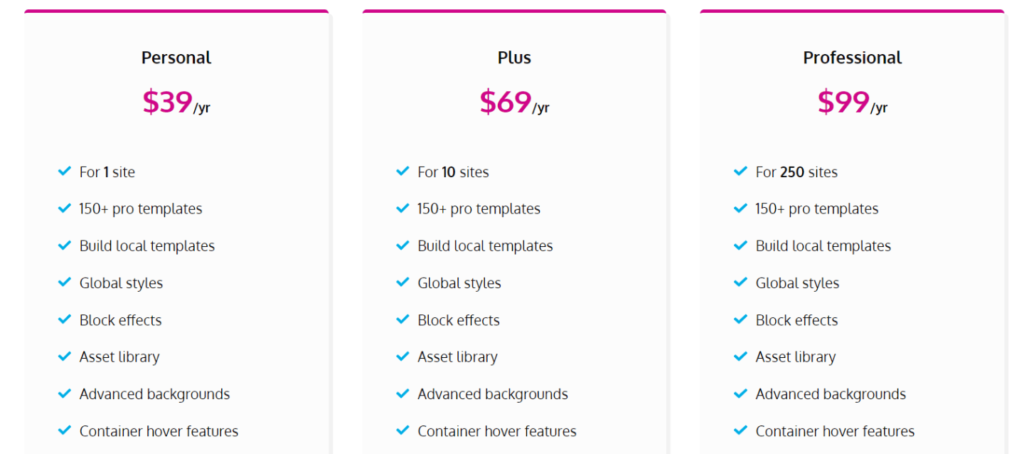This screenshot has width=1024, height=454.
Task: Click Advanced backgrounds checkmark in Personal plan
Action: [65, 394]
